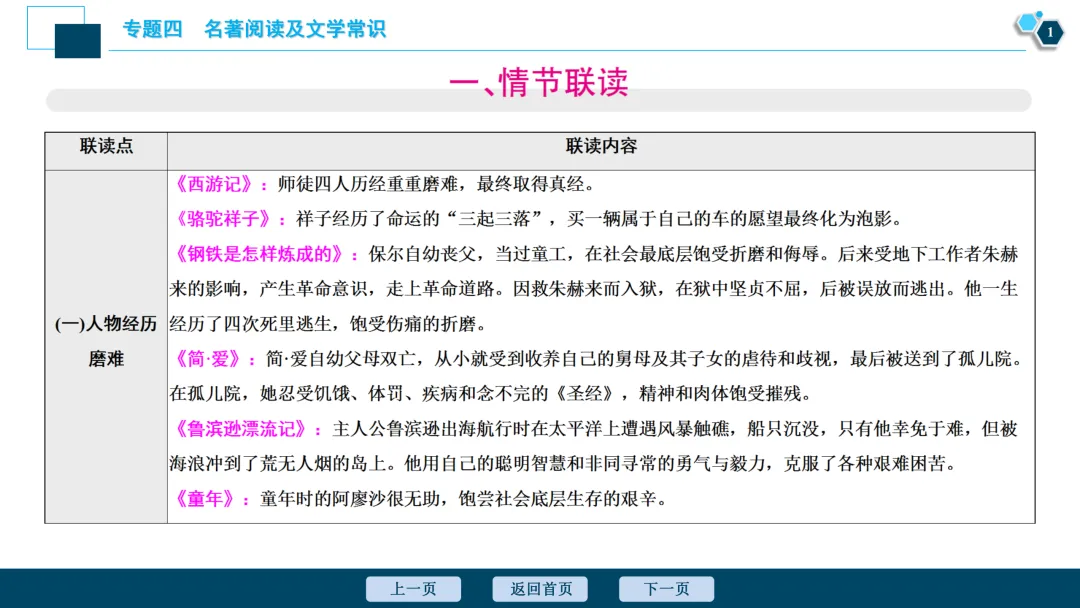Click the dark hexagon page number 1 badge

[1049, 33]
